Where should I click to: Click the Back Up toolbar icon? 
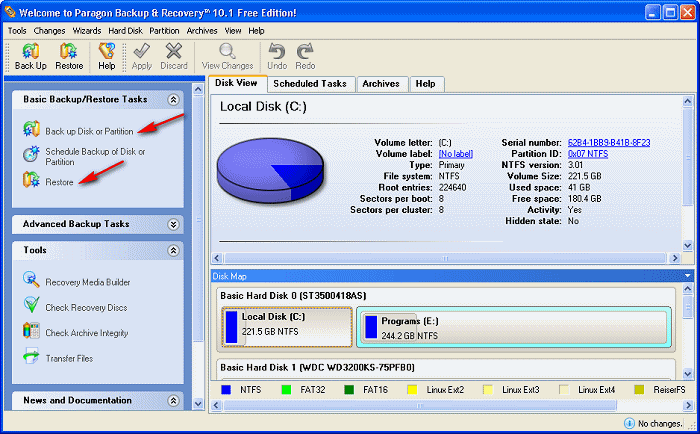(30, 52)
